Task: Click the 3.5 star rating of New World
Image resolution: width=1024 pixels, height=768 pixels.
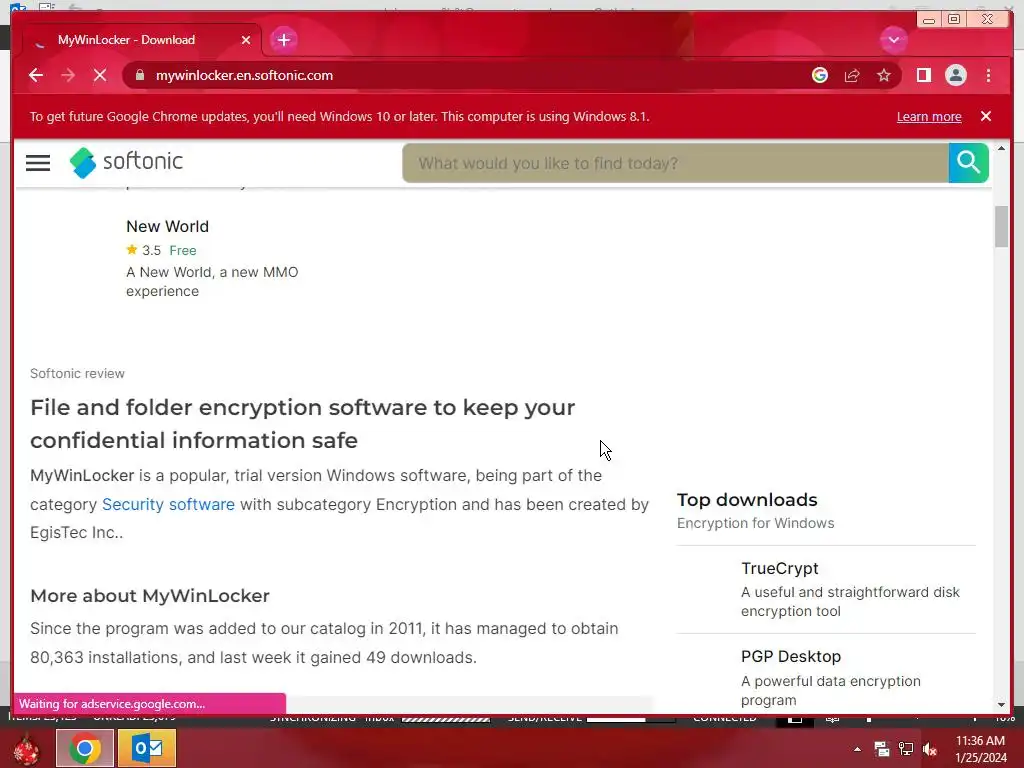Action: (x=144, y=250)
